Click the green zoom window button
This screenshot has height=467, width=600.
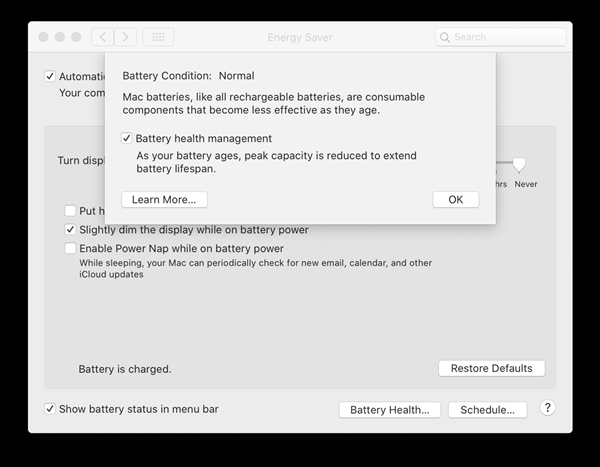[x=76, y=37]
